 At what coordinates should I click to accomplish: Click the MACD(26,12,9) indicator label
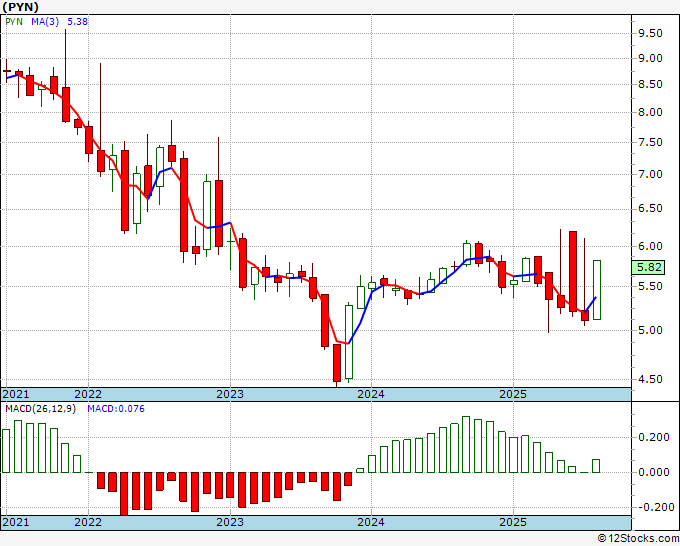click(x=40, y=409)
